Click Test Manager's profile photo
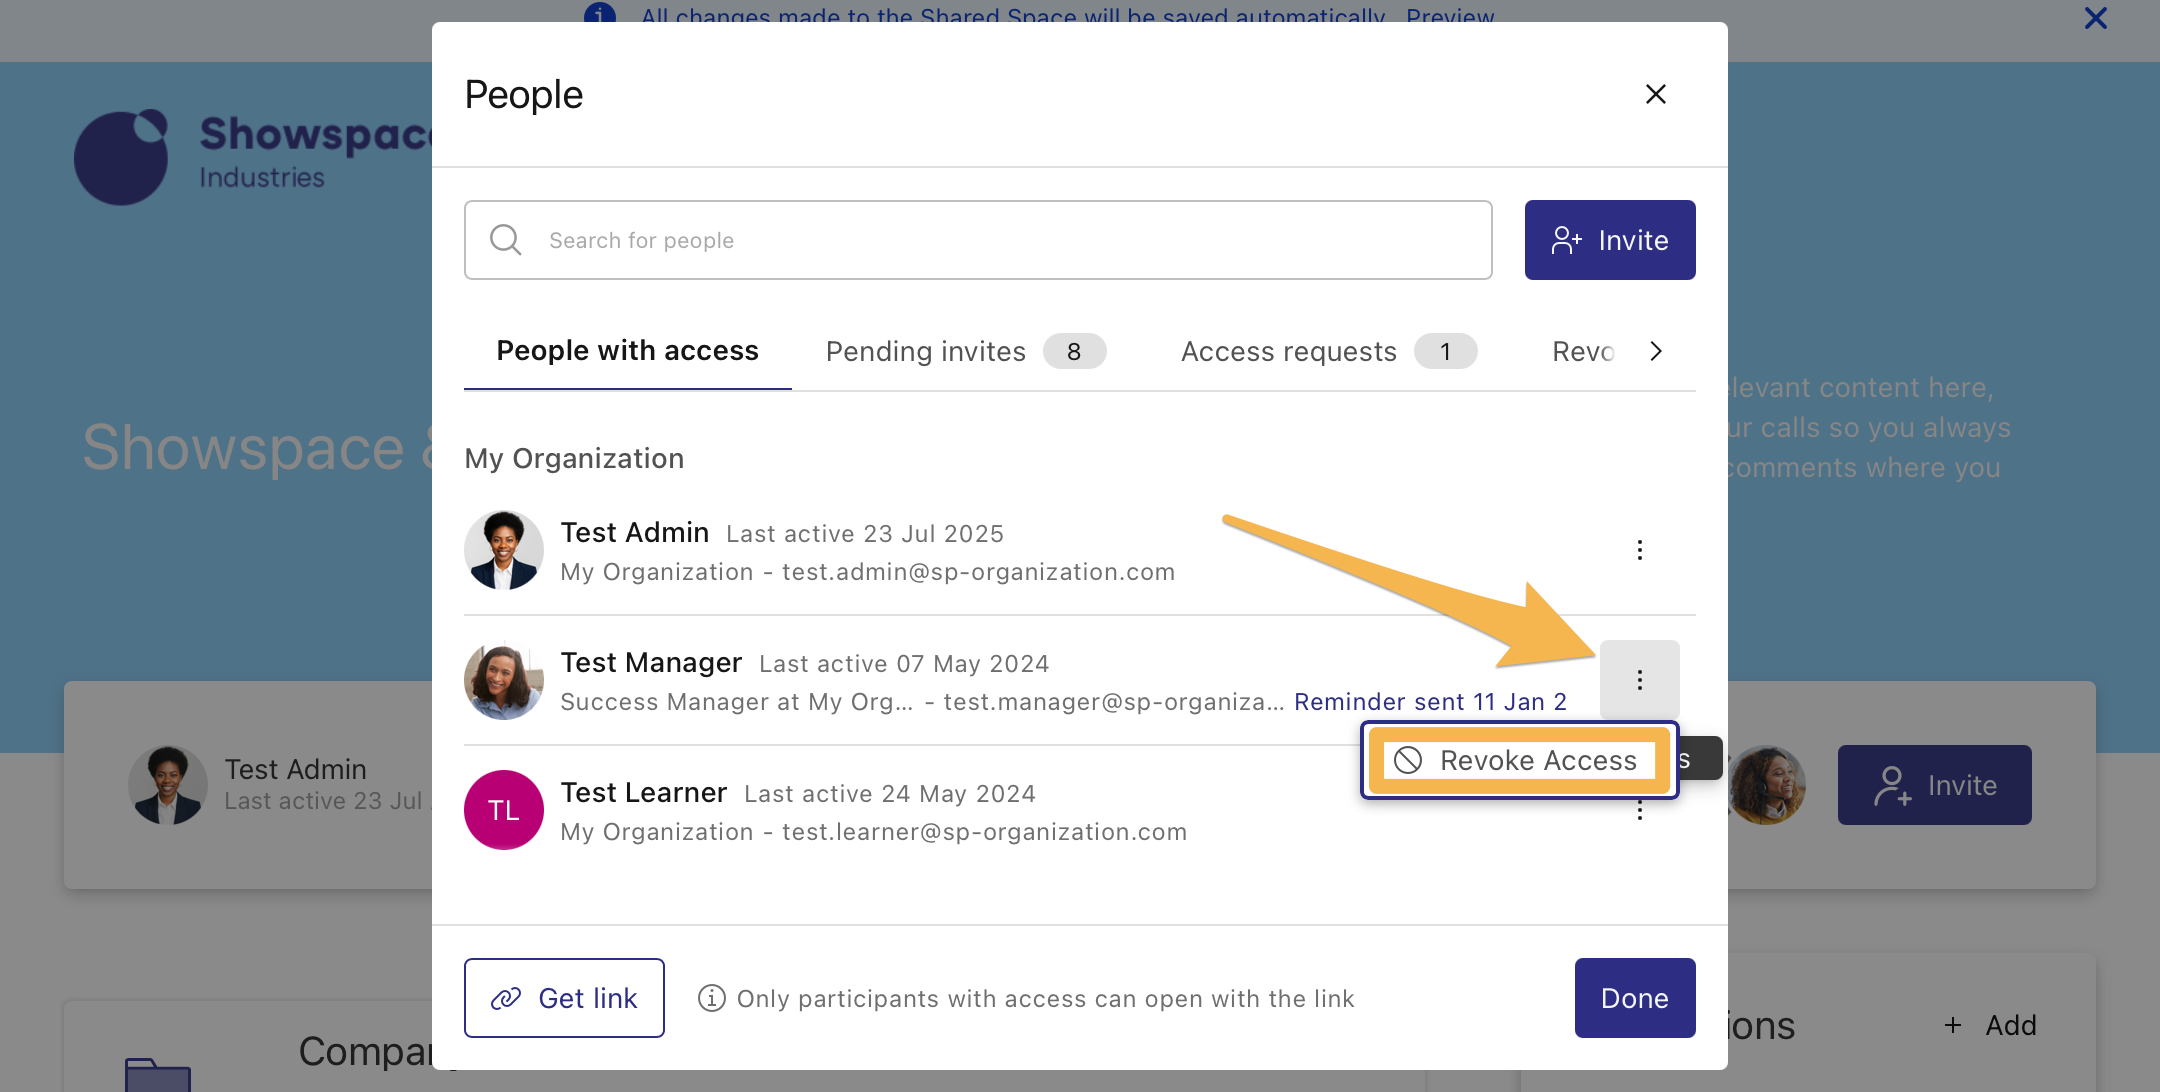2160x1092 pixels. coord(504,680)
